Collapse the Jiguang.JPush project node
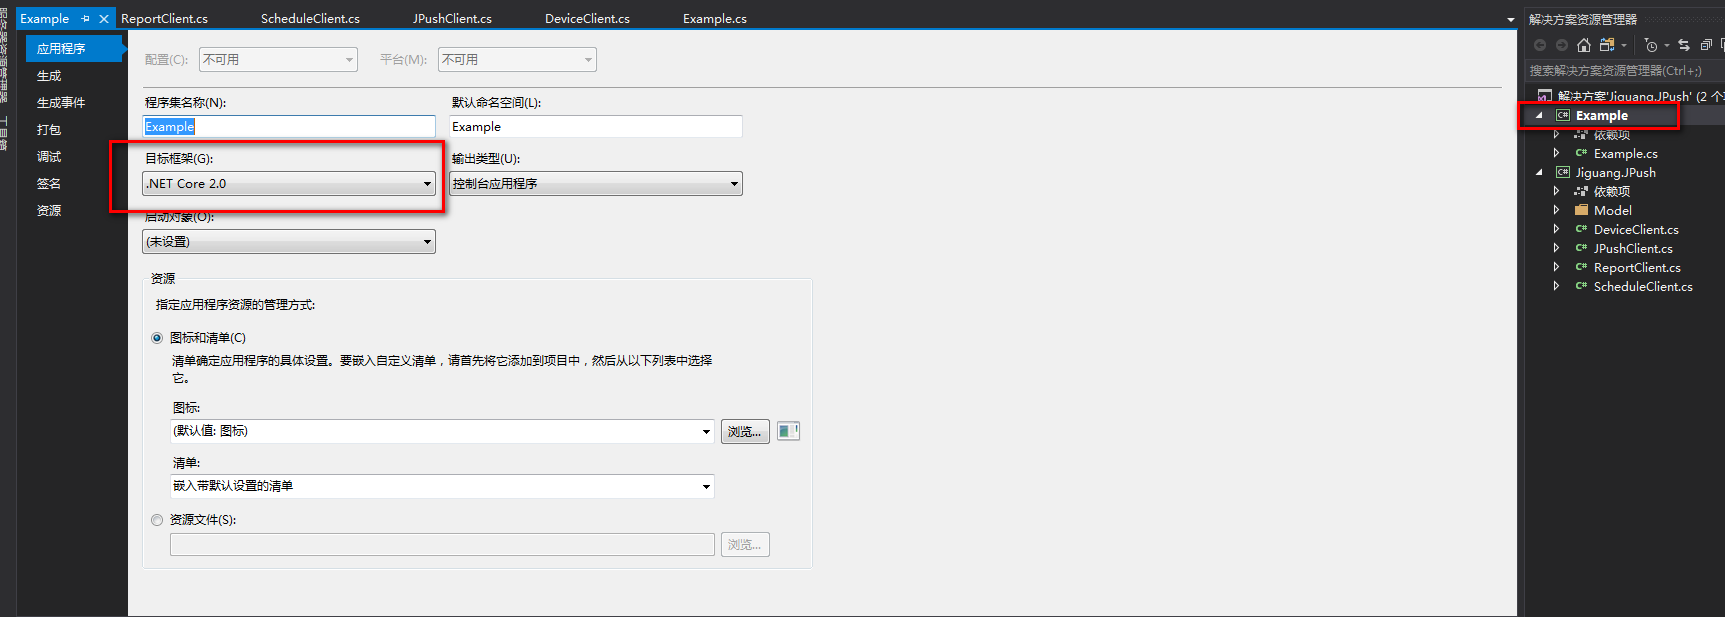The image size is (1725, 617). click(x=1539, y=173)
